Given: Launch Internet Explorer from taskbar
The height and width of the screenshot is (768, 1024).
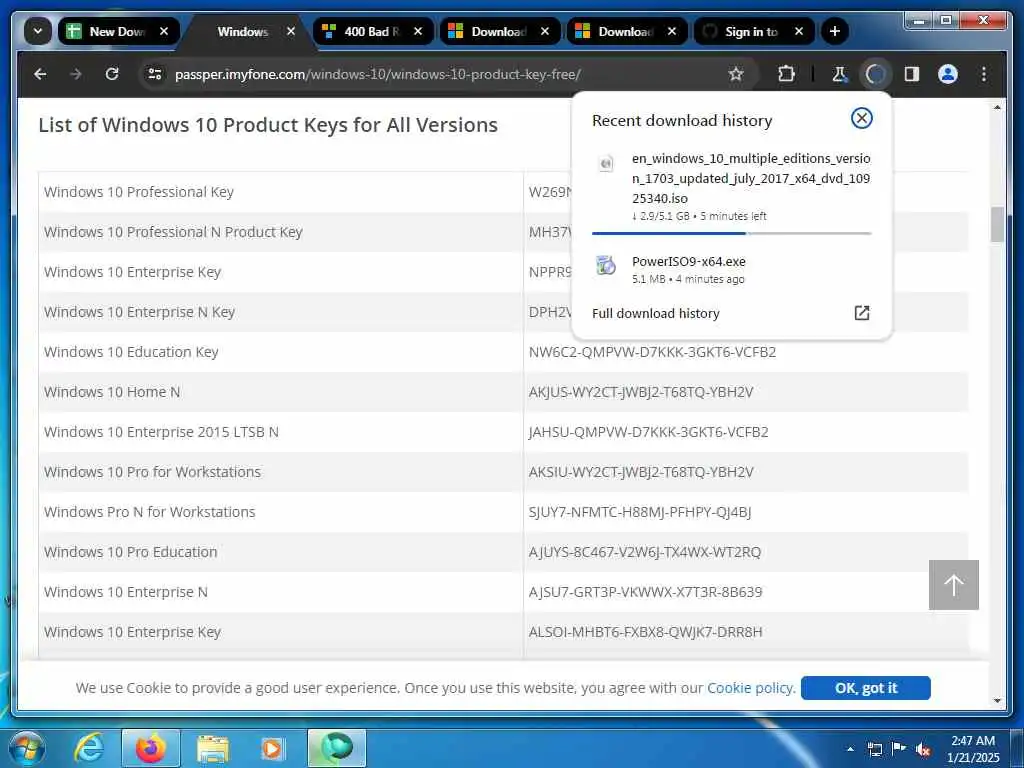Looking at the screenshot, I should [88, 748].
